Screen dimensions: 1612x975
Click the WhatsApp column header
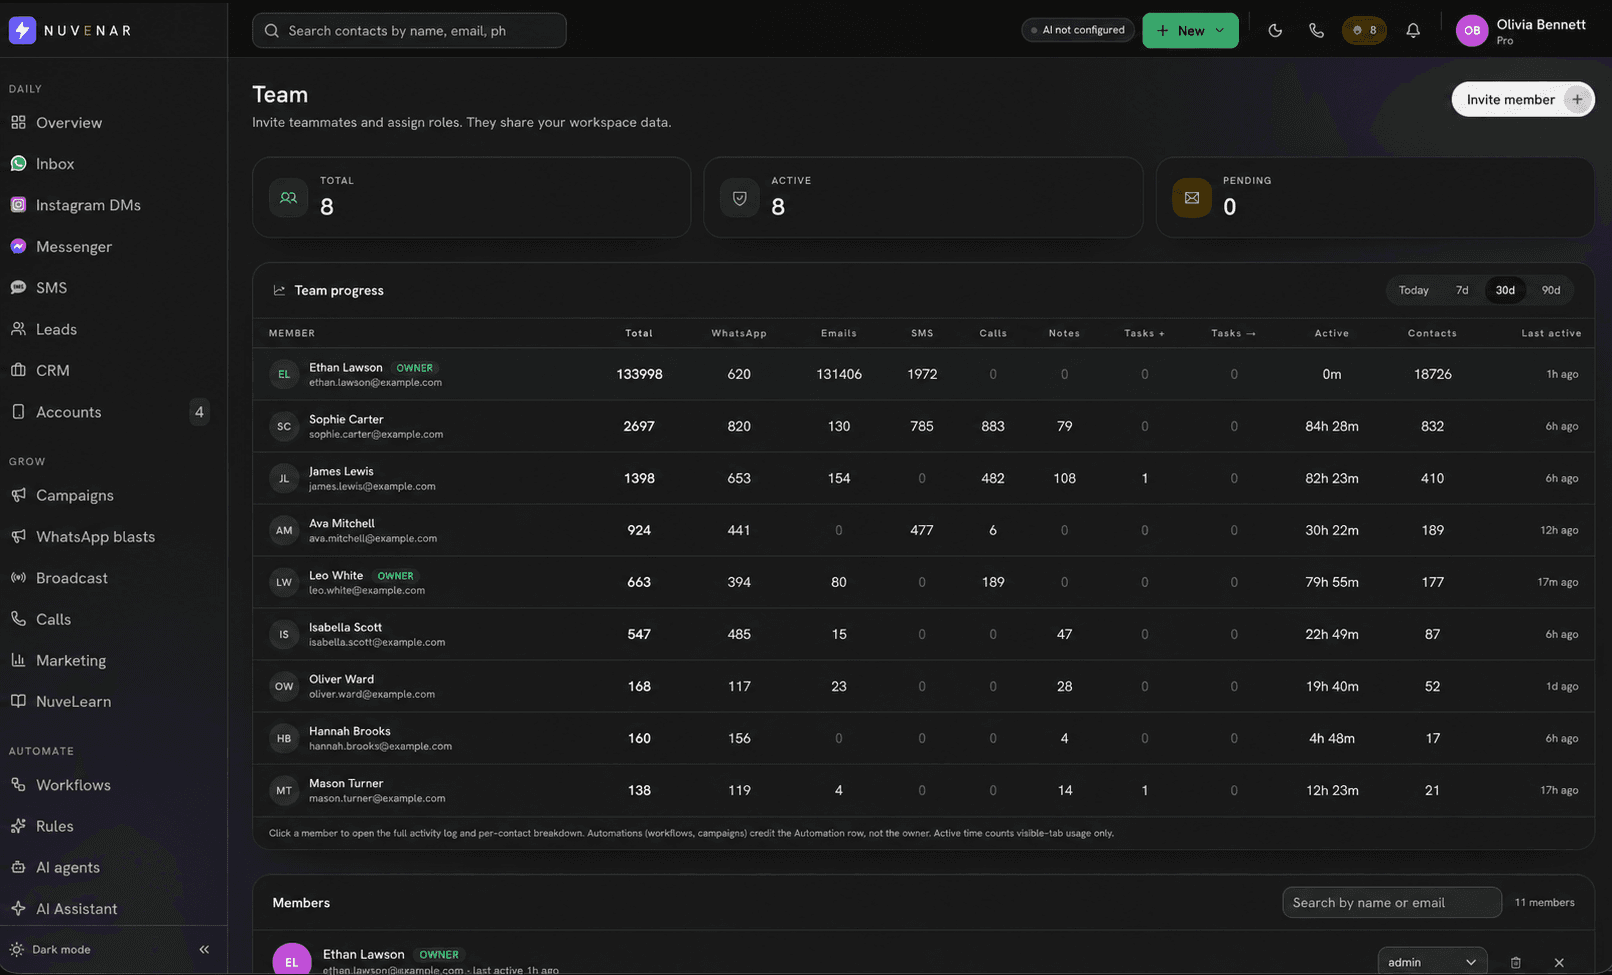739,333
